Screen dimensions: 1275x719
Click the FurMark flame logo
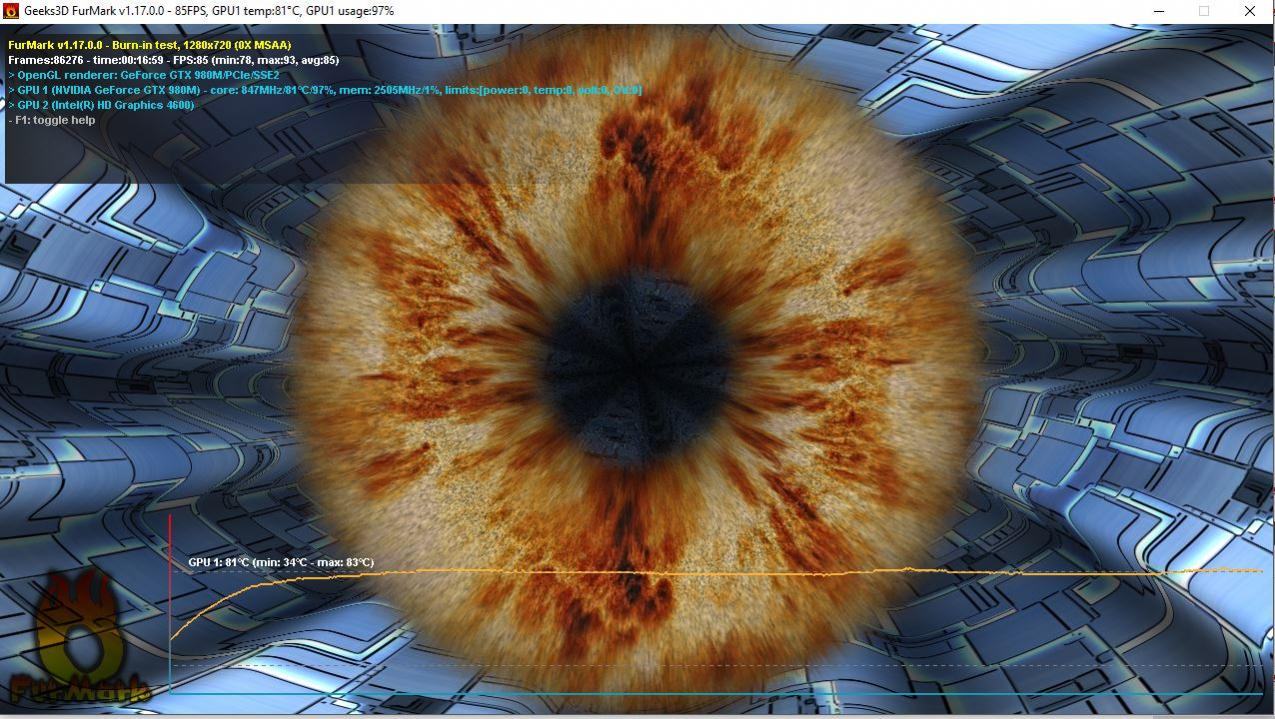[78, 636]
